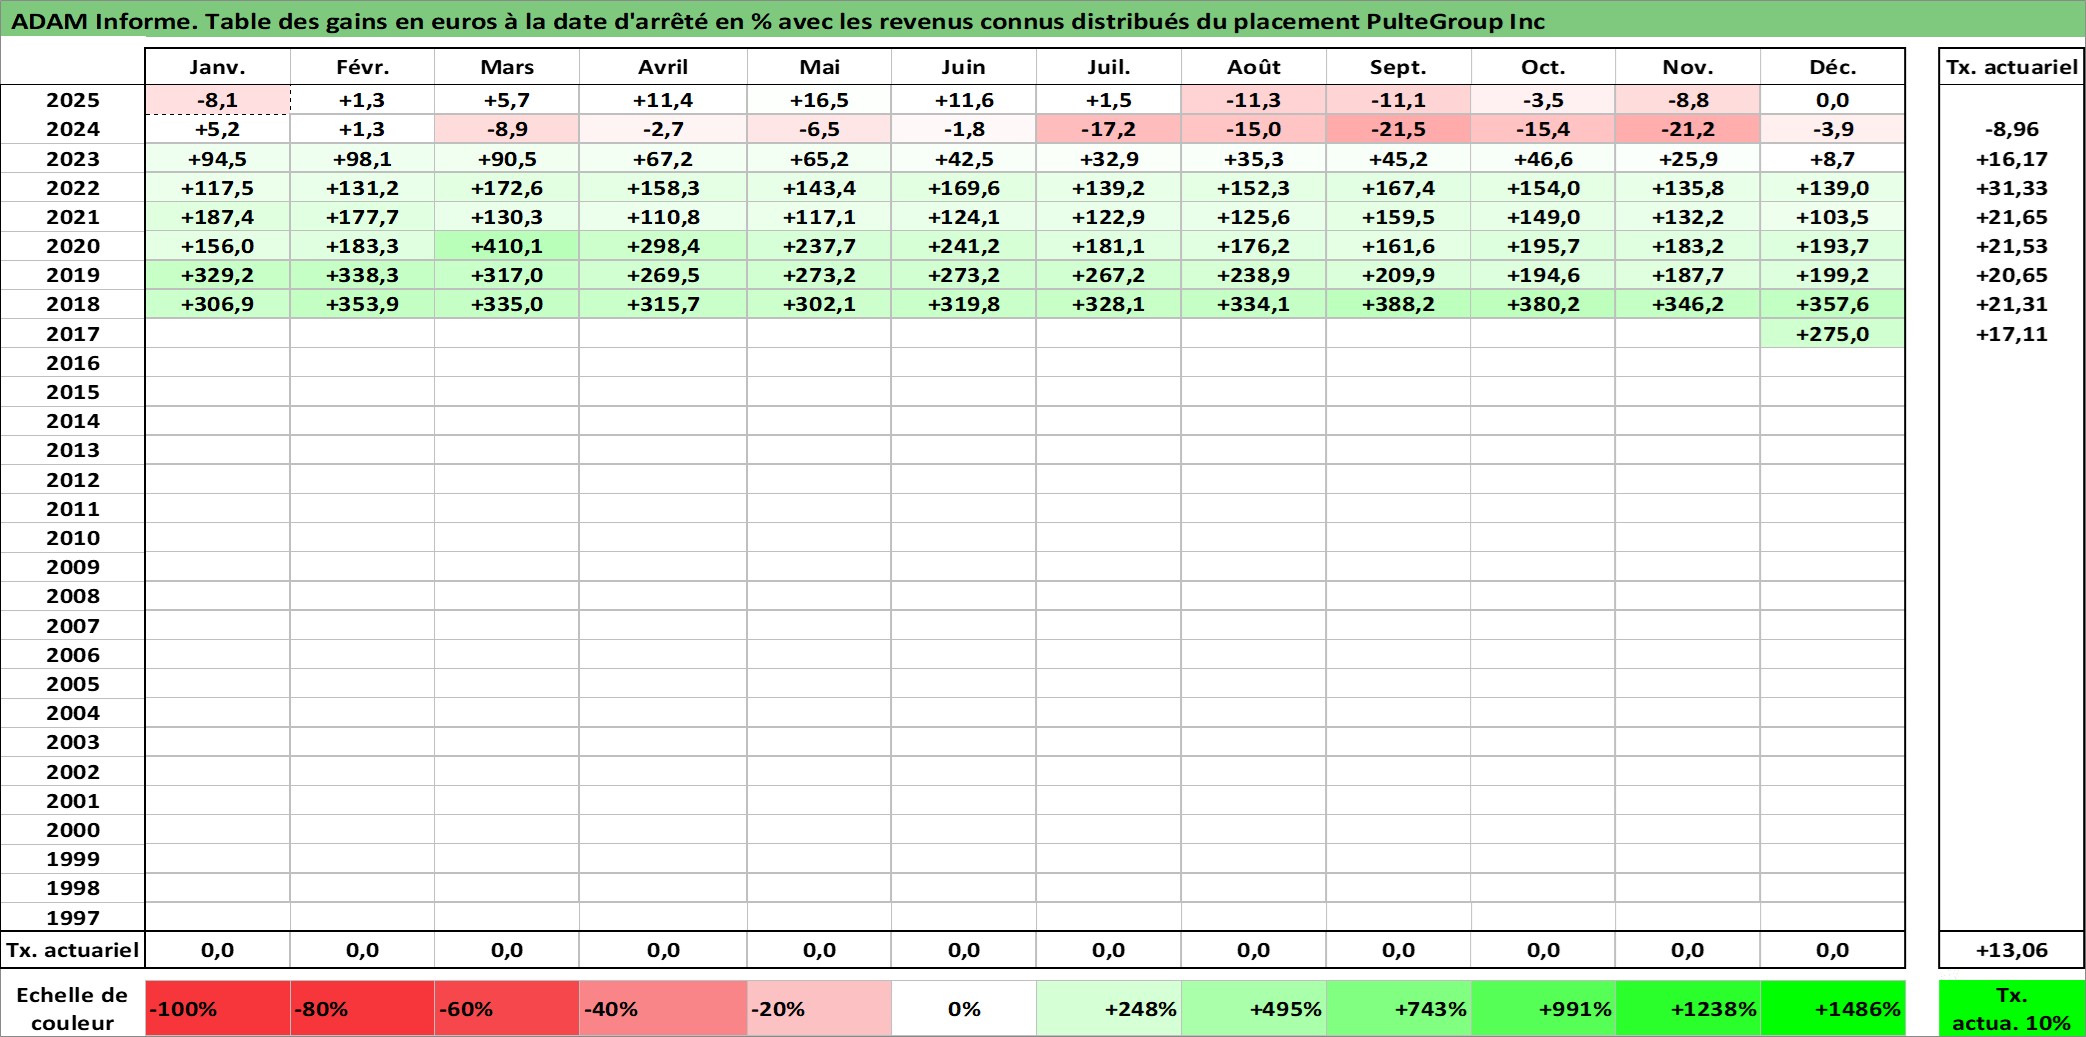
Task: Select the 'Echelle de couleur' label
Action: coord(73,1008)
